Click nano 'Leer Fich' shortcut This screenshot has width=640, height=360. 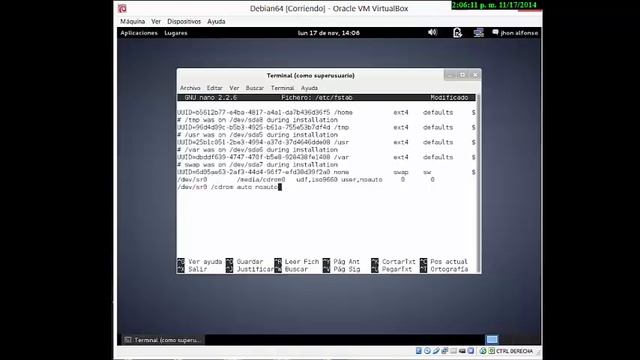(x=297, y=262)
